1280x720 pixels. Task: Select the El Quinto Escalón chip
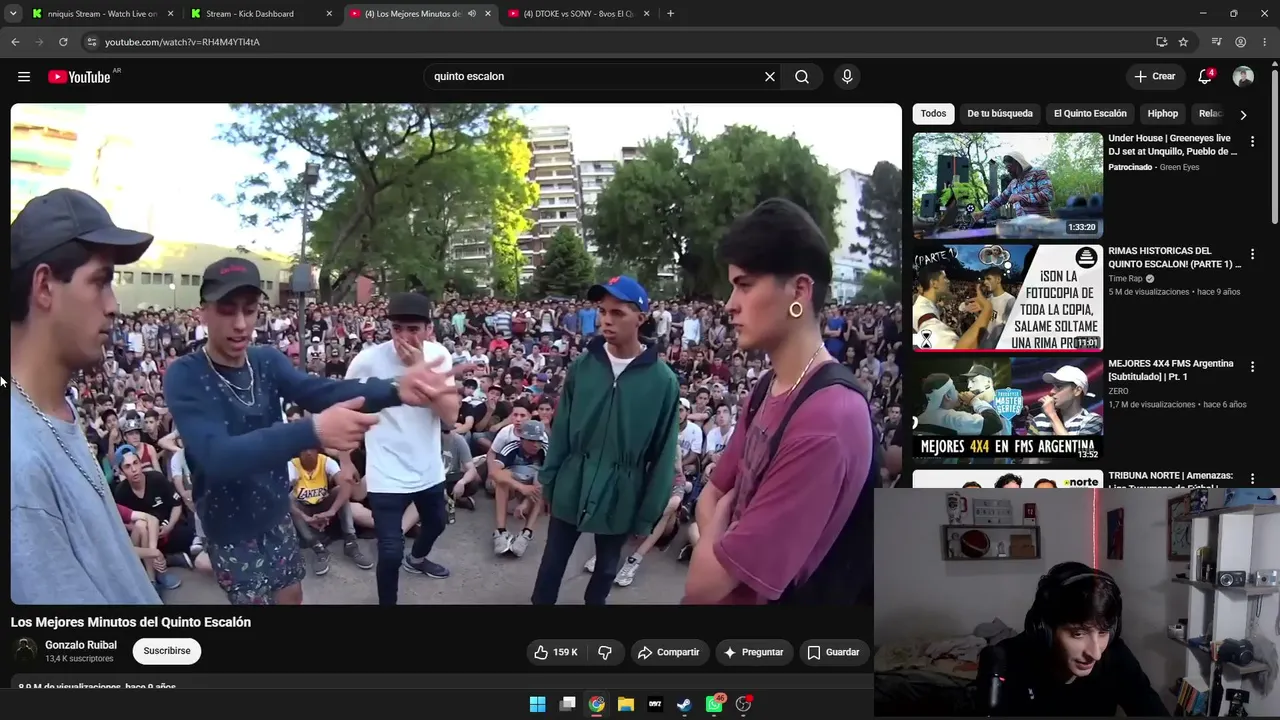(1090, 114)
